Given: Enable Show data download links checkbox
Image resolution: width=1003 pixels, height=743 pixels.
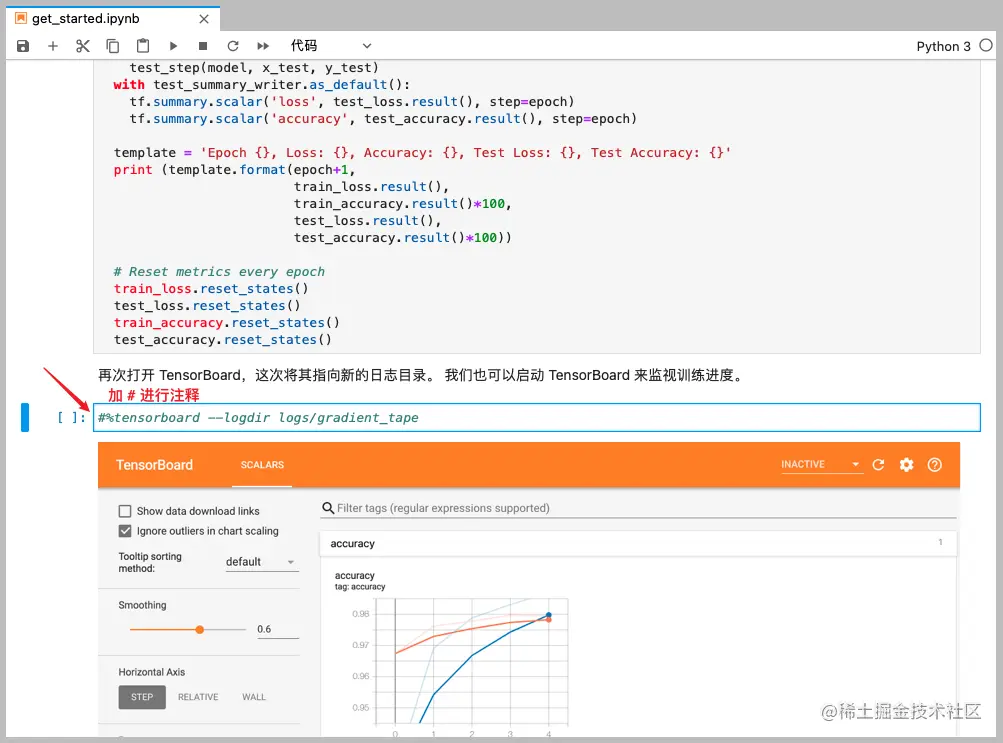Looking at the screenshot, I should pyautogui.click(x=125, y=511).
